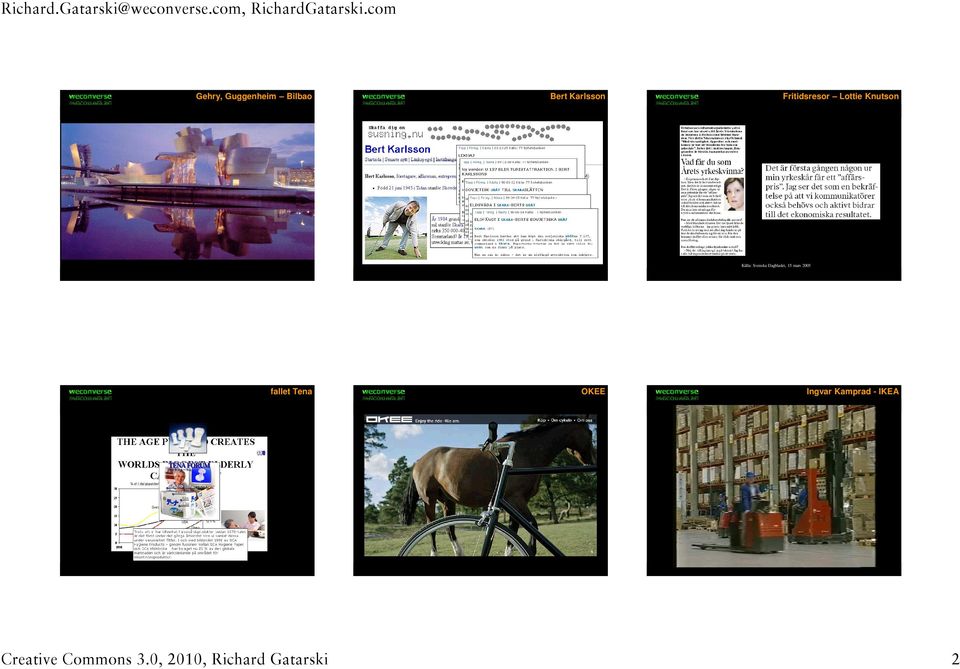Open the fallet Tena slide thumbnail
Screen dimensions: 960x669
point(187,480)
